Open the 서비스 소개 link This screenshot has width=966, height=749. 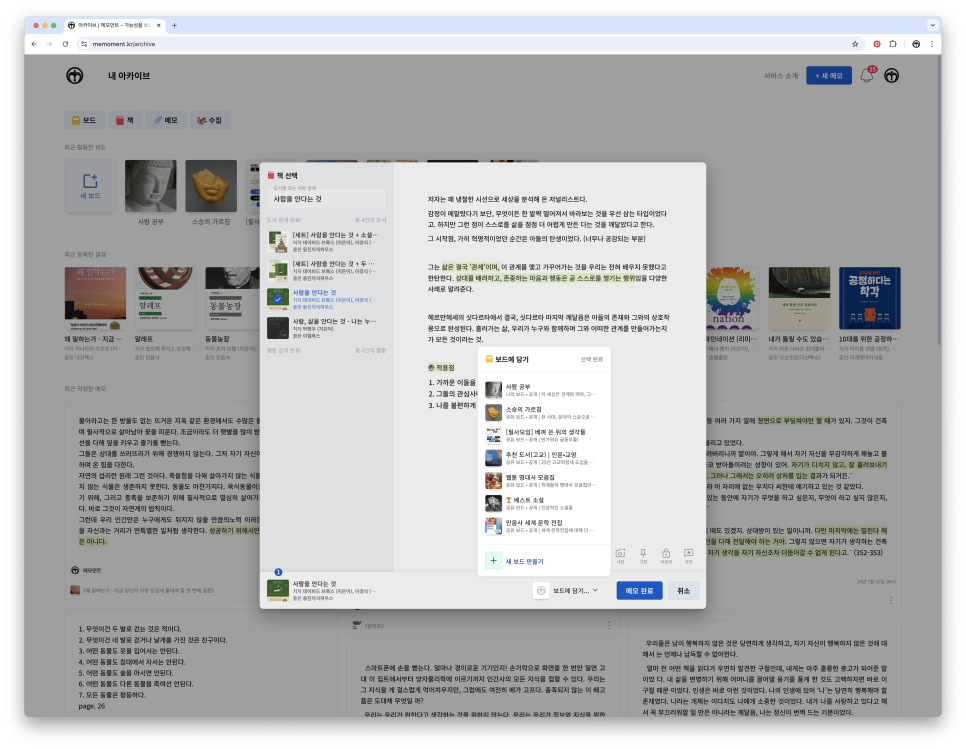[x=781, y=76]
